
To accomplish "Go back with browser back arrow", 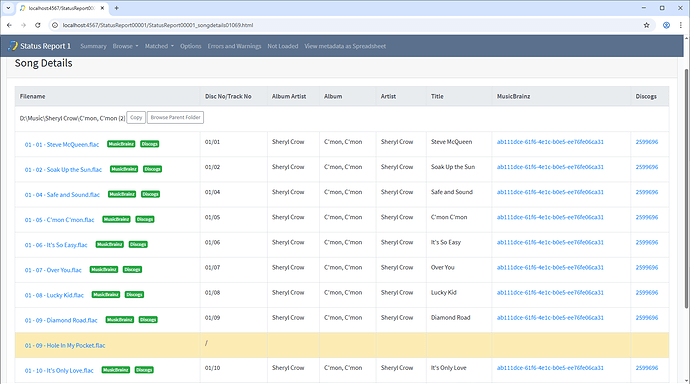I will tap(9, 25).
